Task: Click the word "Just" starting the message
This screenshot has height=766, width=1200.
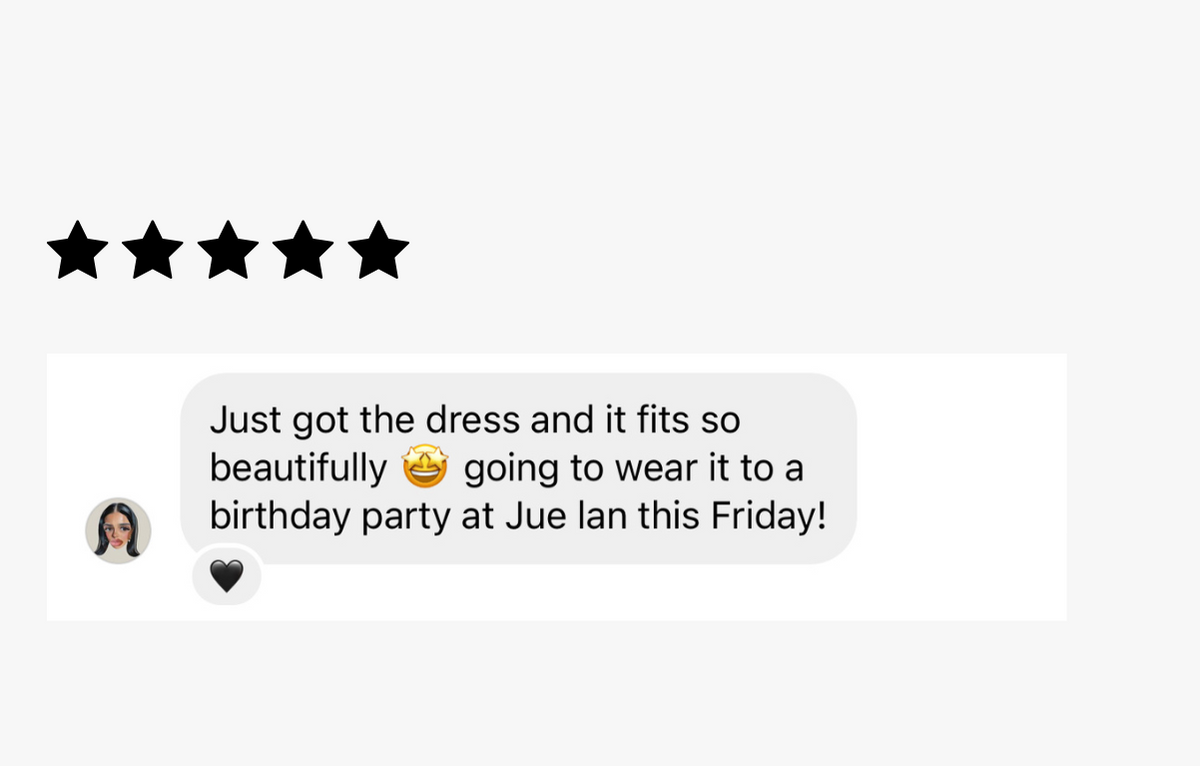Action: click(x=246, y=420)
